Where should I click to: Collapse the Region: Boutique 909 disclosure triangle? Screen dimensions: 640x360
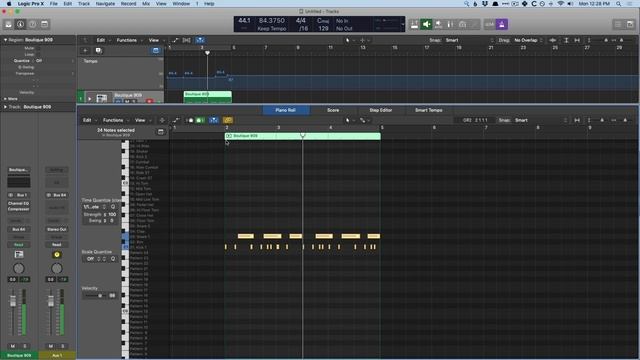[x=5, y=40]
